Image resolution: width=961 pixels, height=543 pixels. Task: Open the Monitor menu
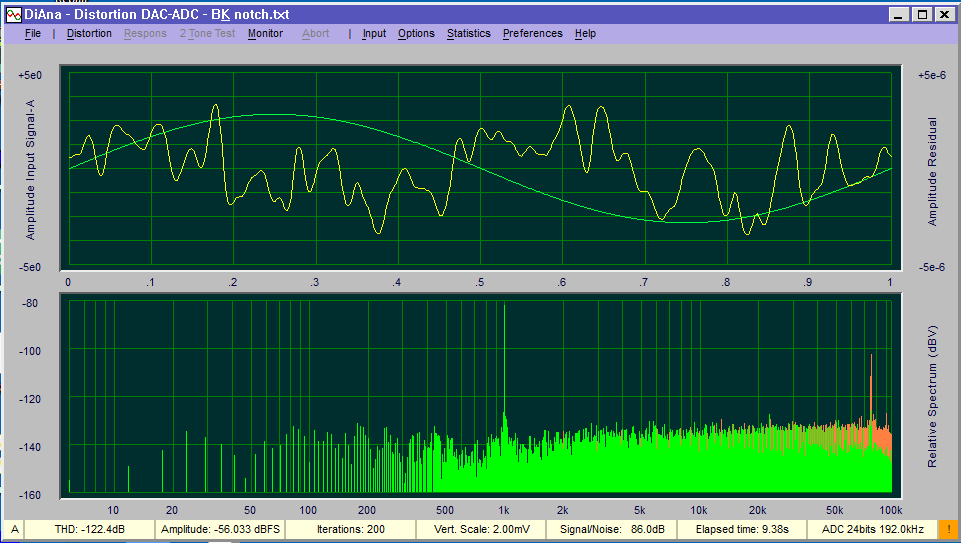(265, 34)
